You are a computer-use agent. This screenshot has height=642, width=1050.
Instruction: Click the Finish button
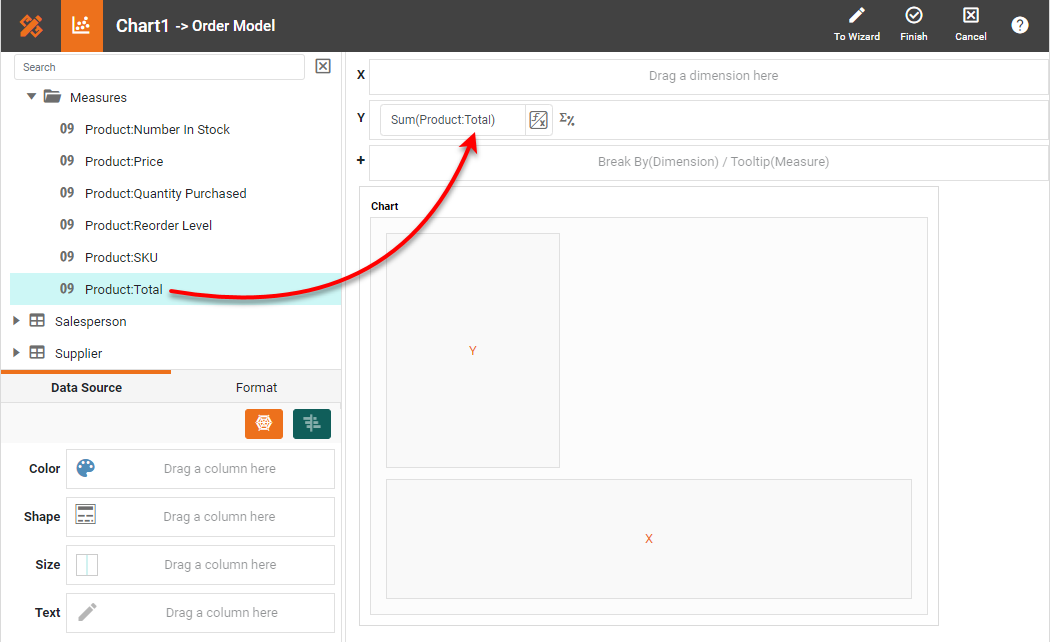[x=913, y=24]
